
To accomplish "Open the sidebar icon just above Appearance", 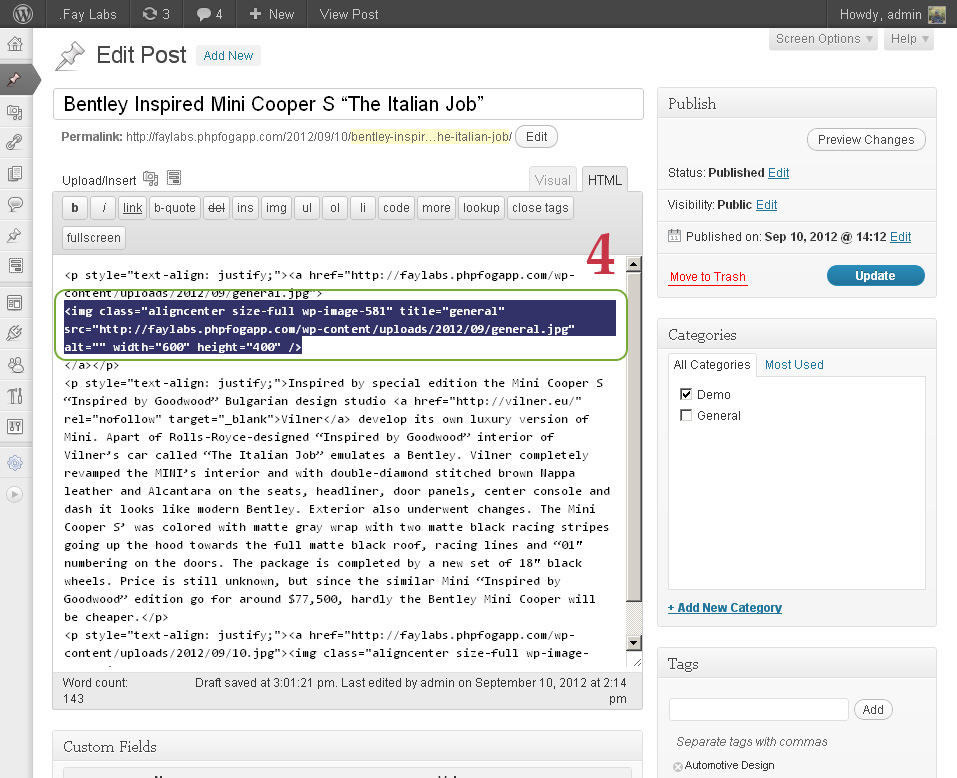I will [15, 265].
